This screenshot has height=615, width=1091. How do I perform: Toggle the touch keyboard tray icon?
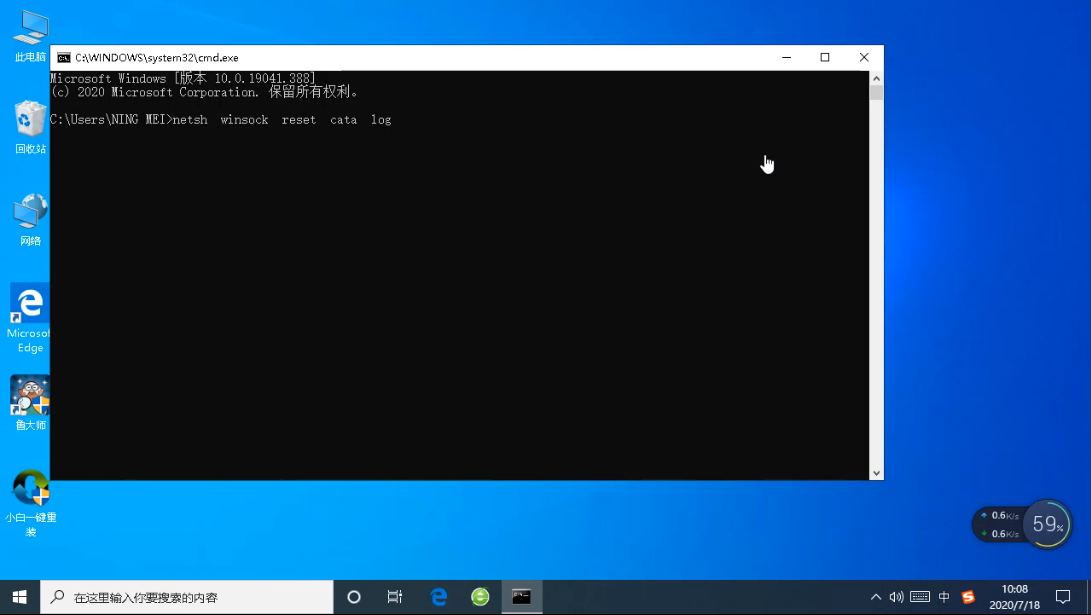920,597
